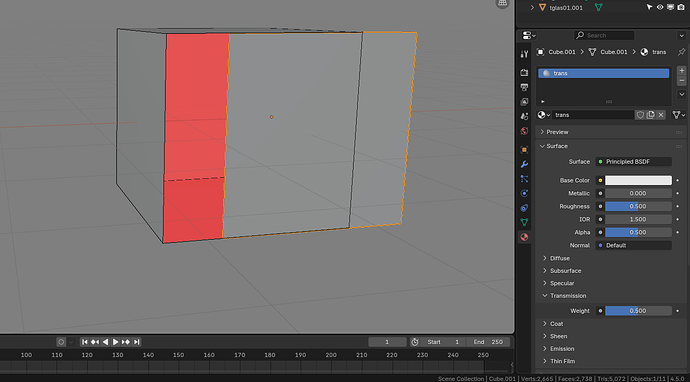The width and height of the screenshot is (690, 382).
Task: Add a new material slot
Action: 682,70
